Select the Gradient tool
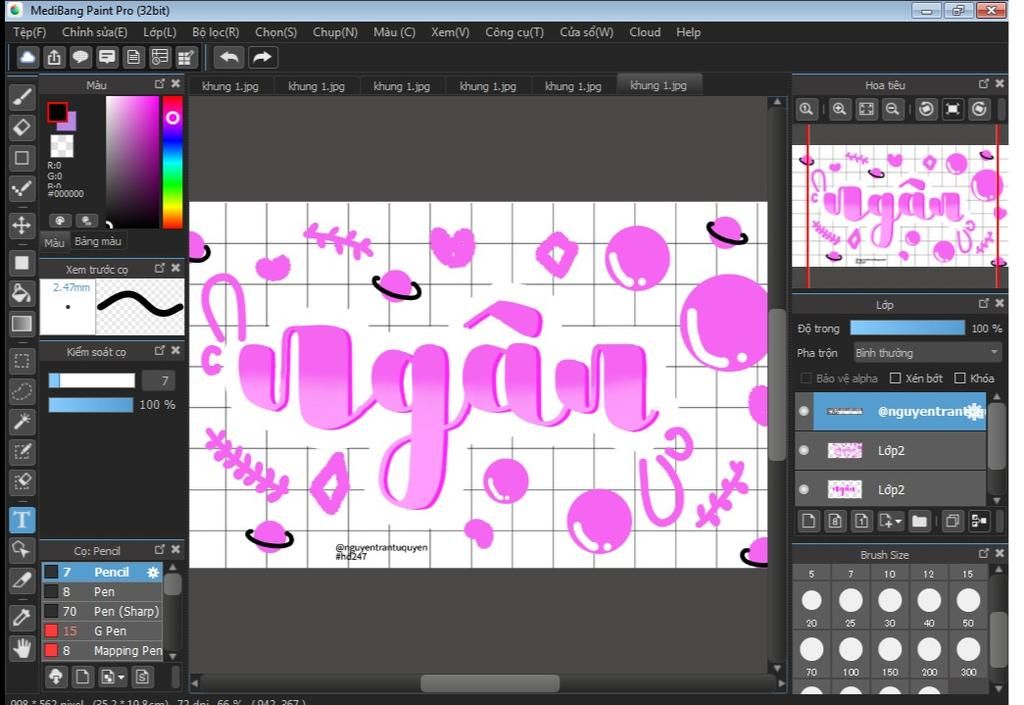 [22, 324]
